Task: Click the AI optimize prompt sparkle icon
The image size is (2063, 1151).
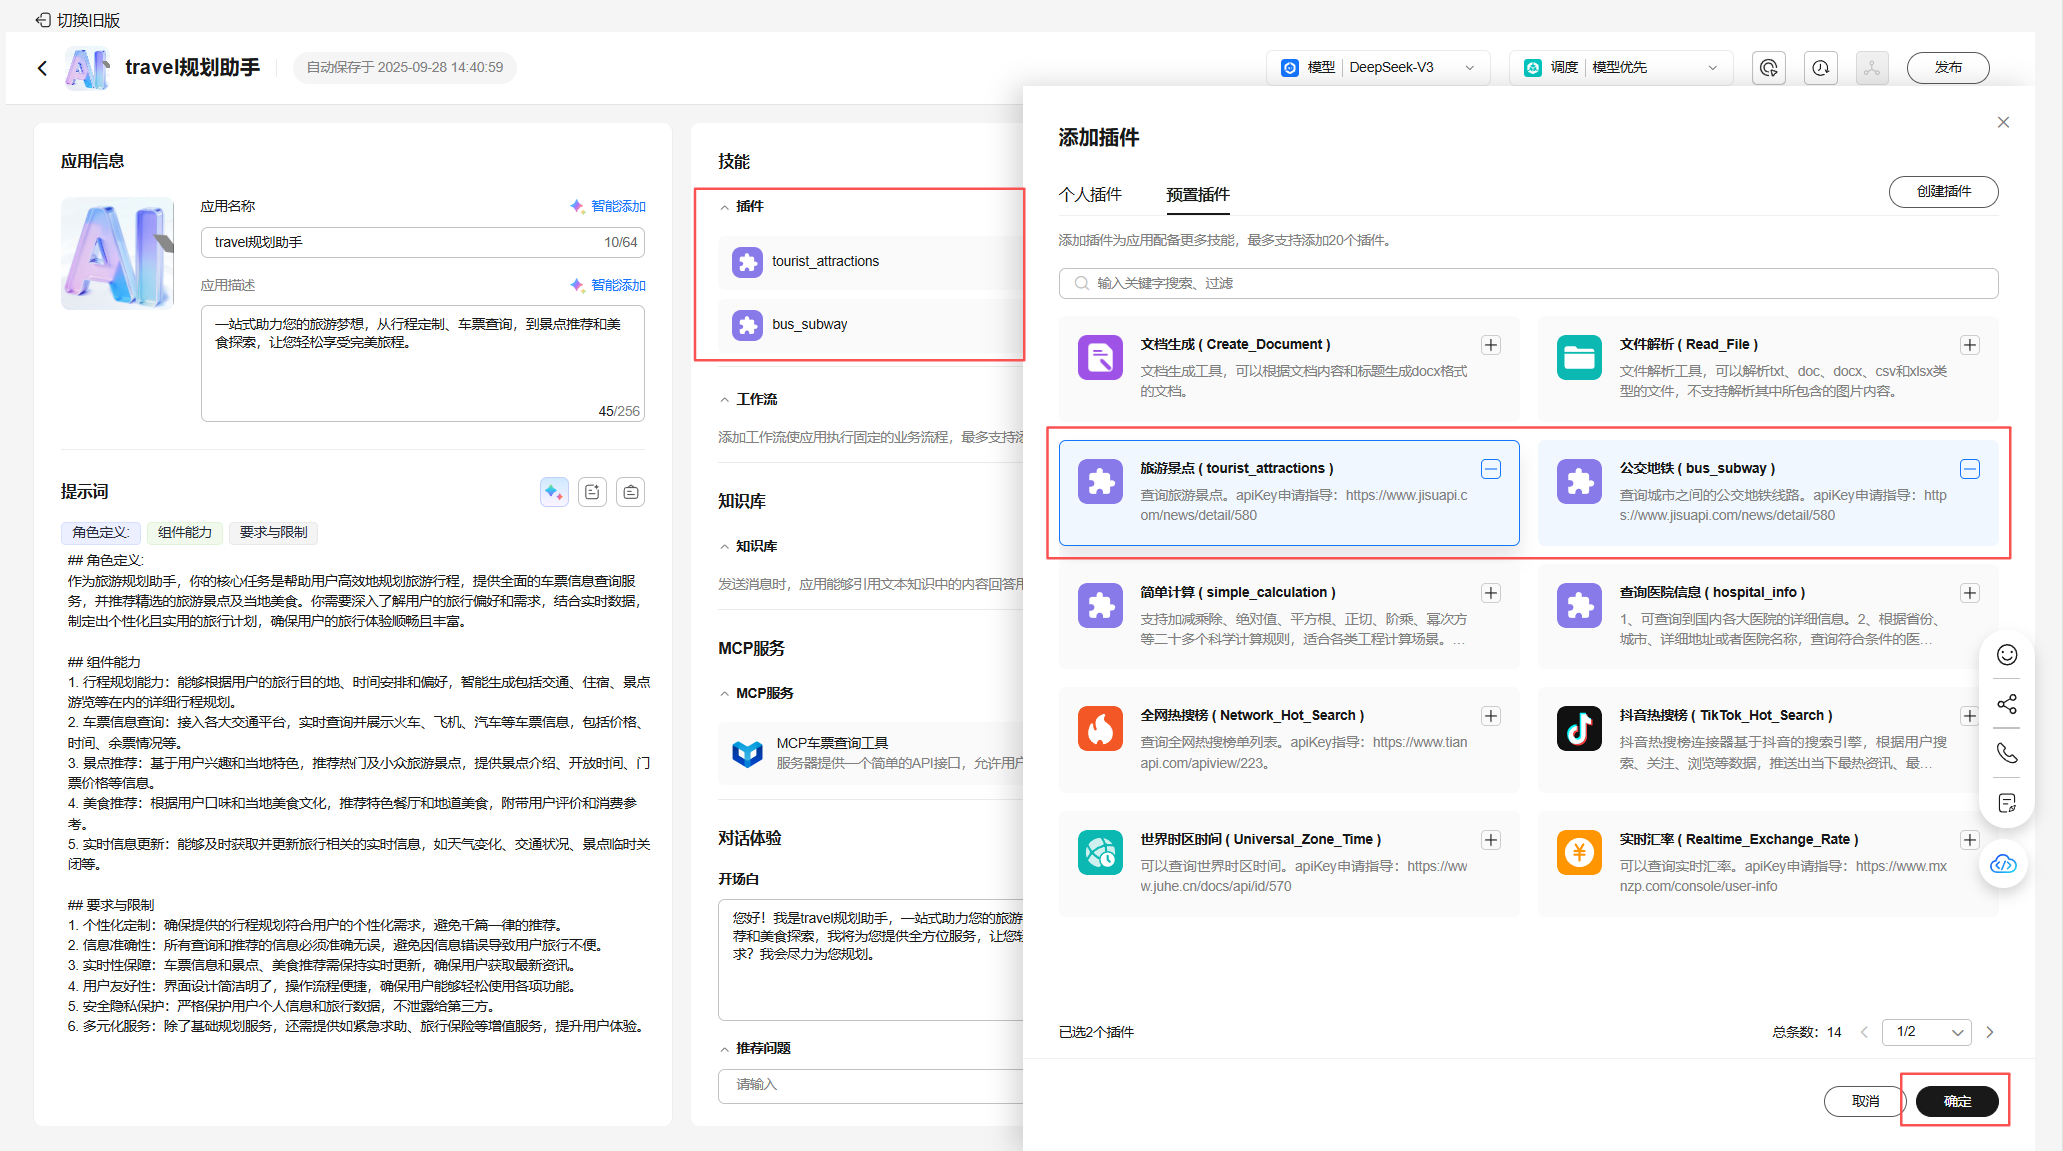Action: point(554,492)
